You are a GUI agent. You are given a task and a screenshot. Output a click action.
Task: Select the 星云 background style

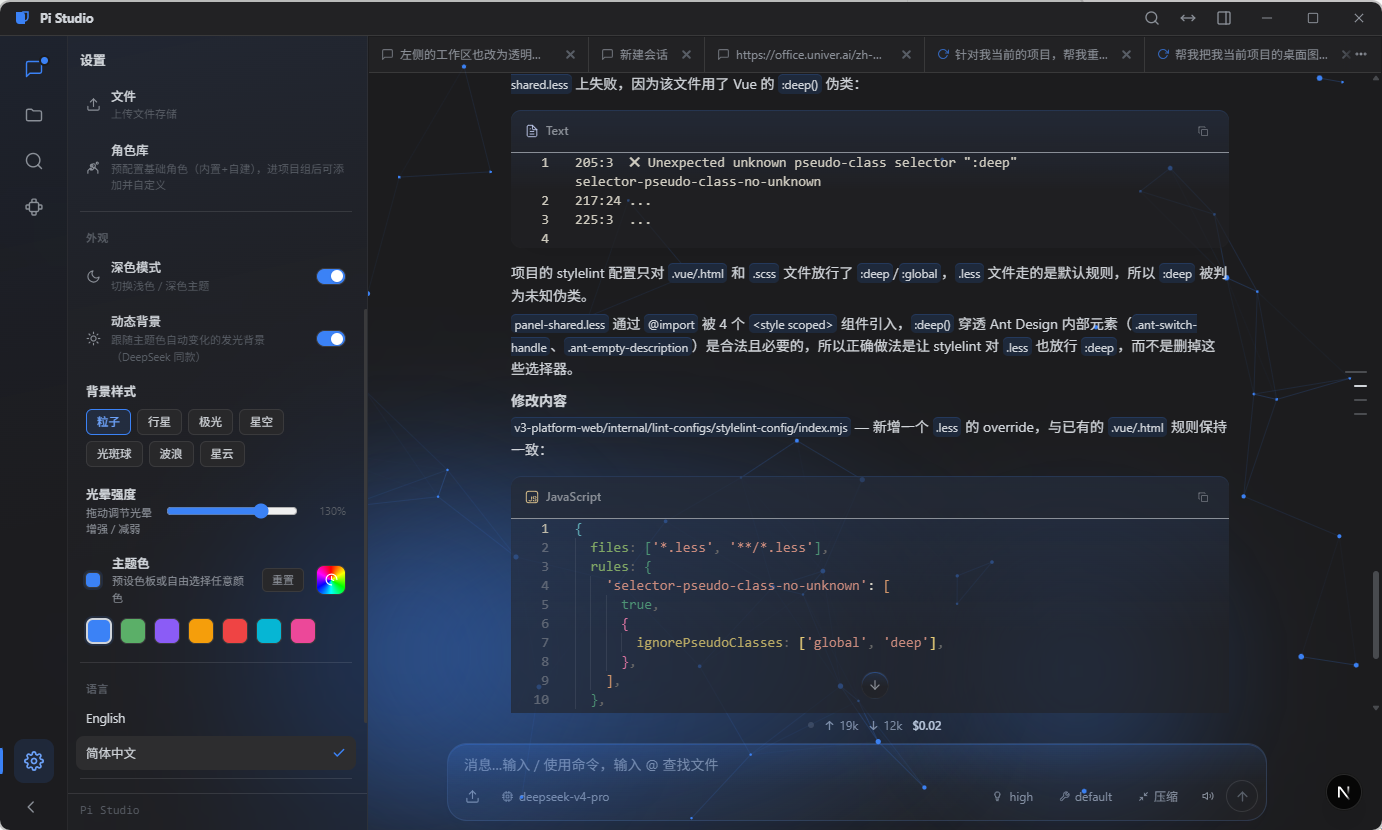coord(222,454)
